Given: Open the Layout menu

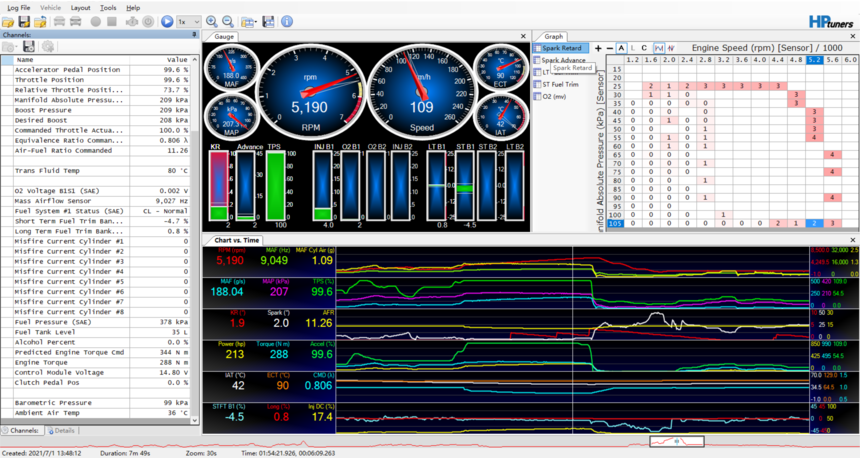Looking at the screenshot, I should click(81, 8).
